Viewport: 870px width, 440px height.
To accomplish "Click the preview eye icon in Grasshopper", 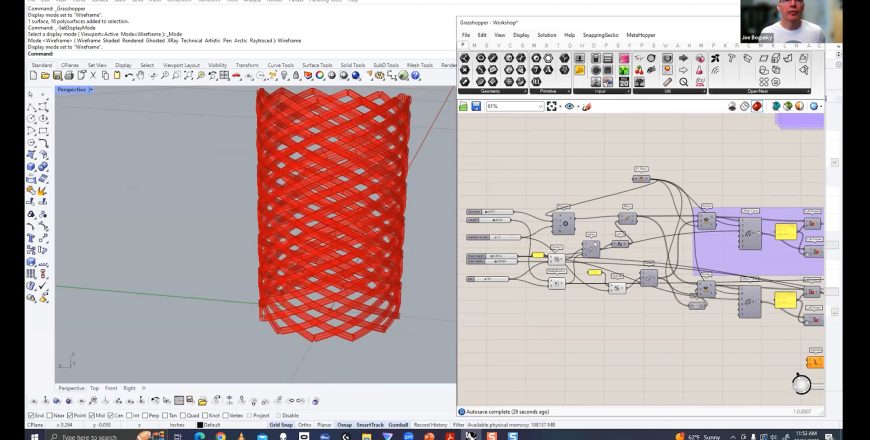I will [570, 106].
